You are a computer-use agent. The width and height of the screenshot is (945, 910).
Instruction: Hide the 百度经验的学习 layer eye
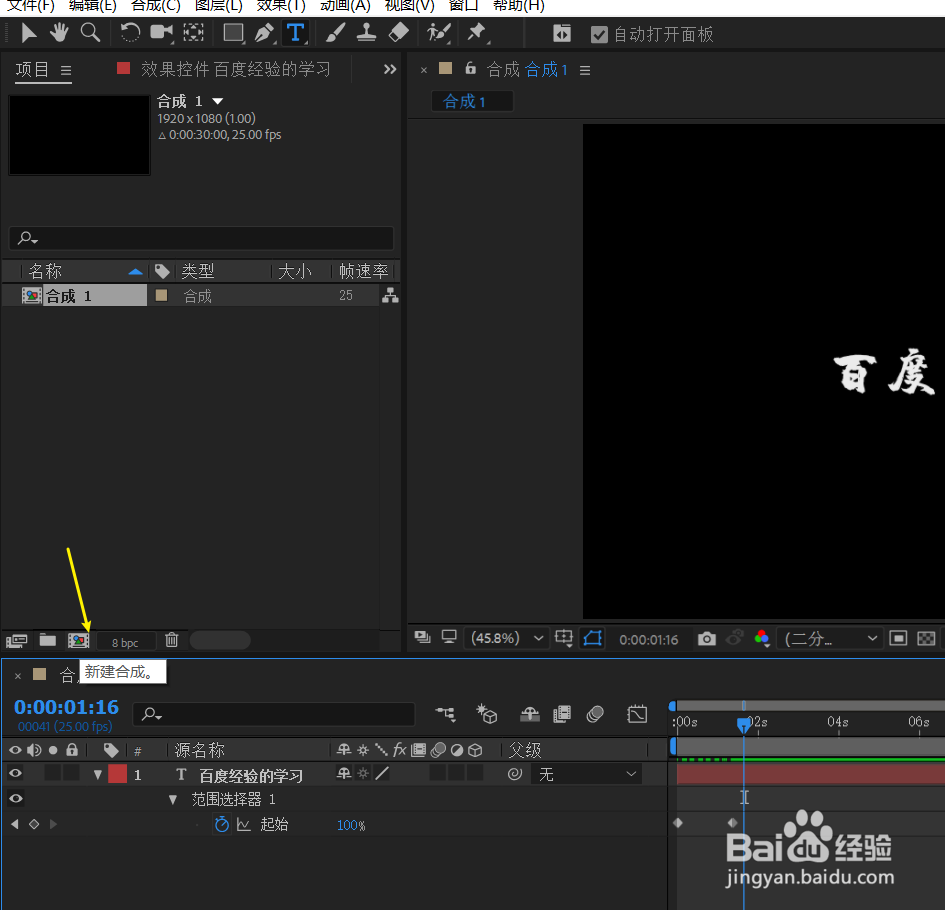tap(15, 773)
